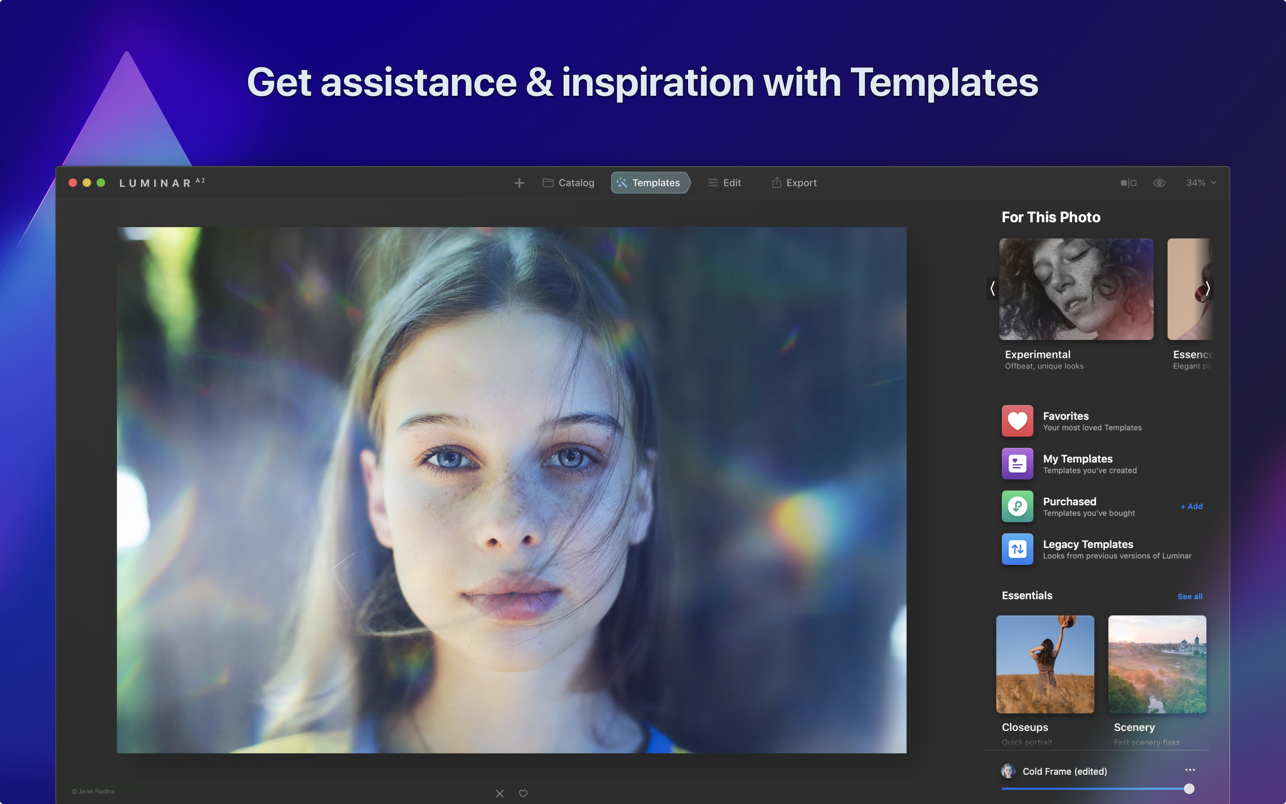Open the Edit tab

coord(725,183)
